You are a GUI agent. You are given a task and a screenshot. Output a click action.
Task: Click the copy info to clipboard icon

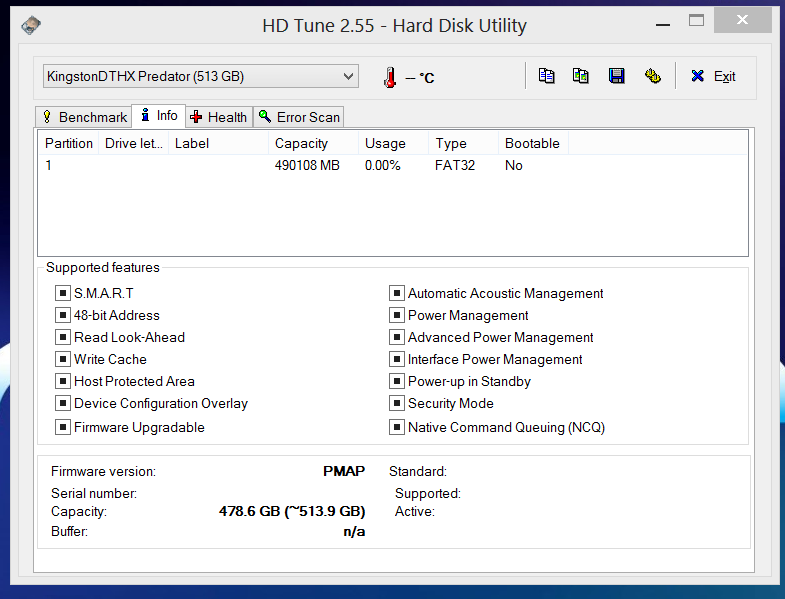[546, 76]
